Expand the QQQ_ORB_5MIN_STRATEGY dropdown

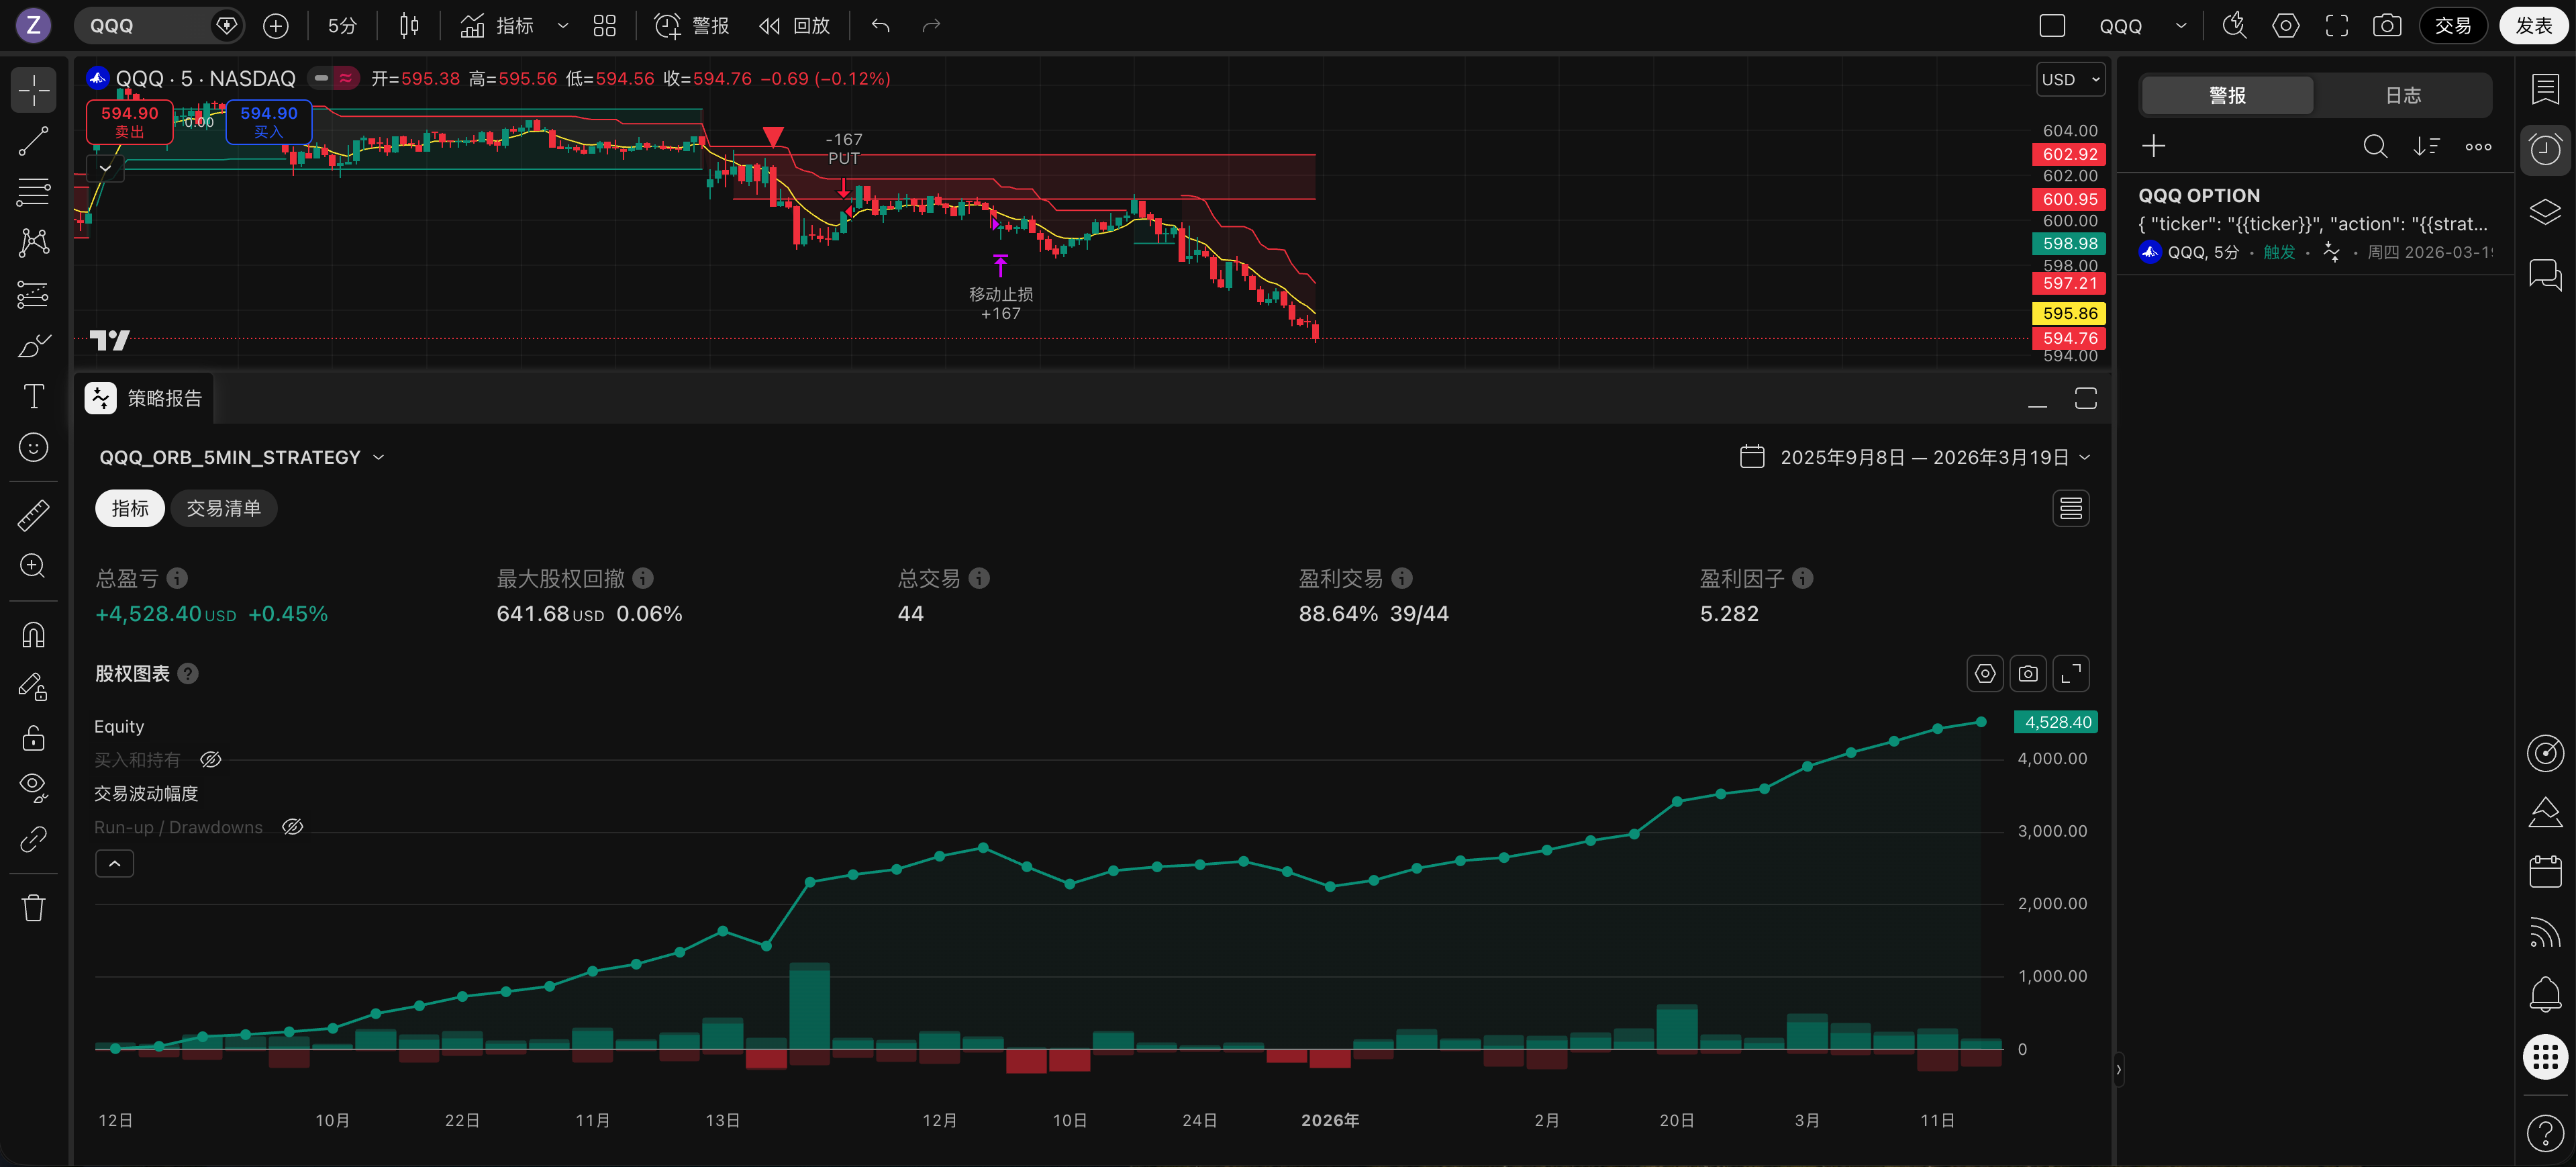pos(241,457)
